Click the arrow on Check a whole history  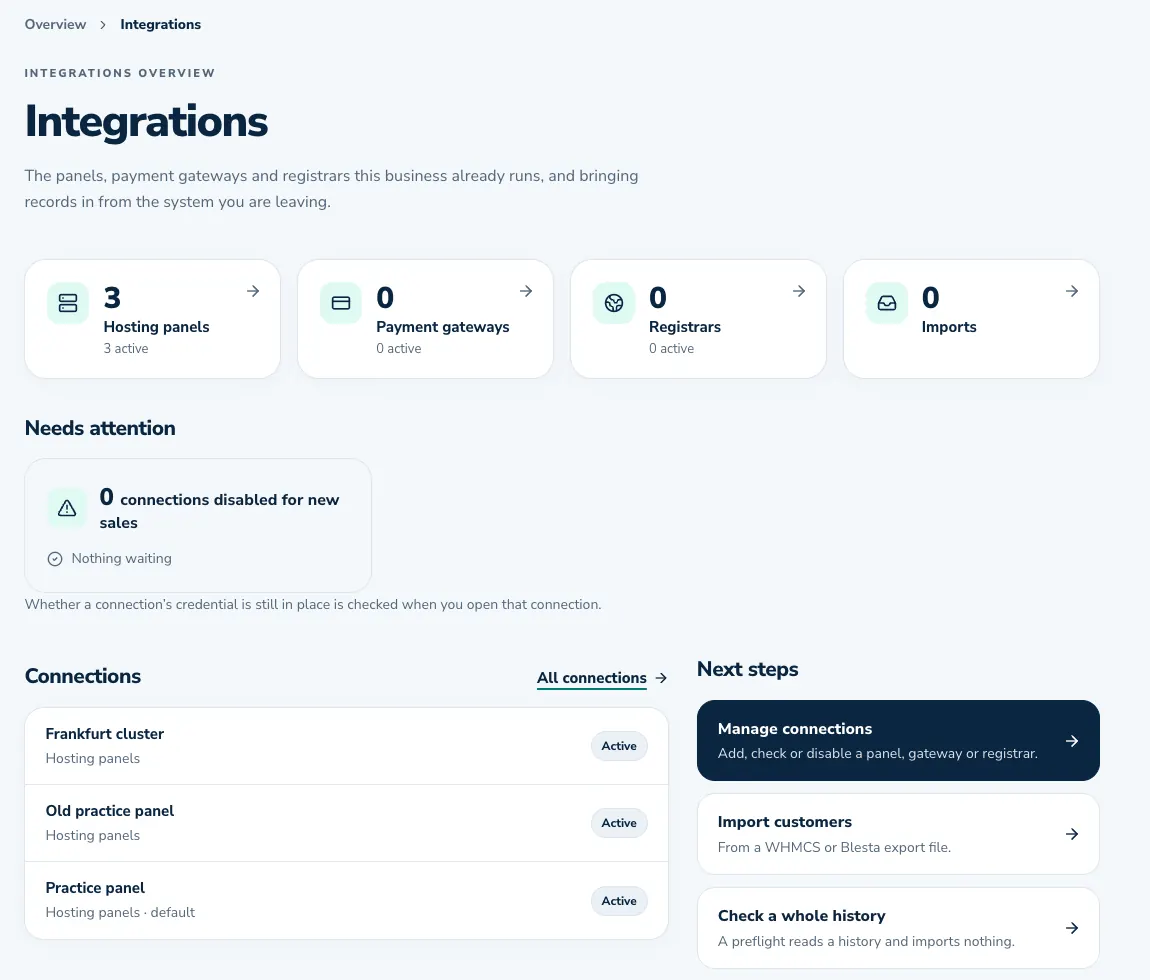click(x=1072, y=928)
